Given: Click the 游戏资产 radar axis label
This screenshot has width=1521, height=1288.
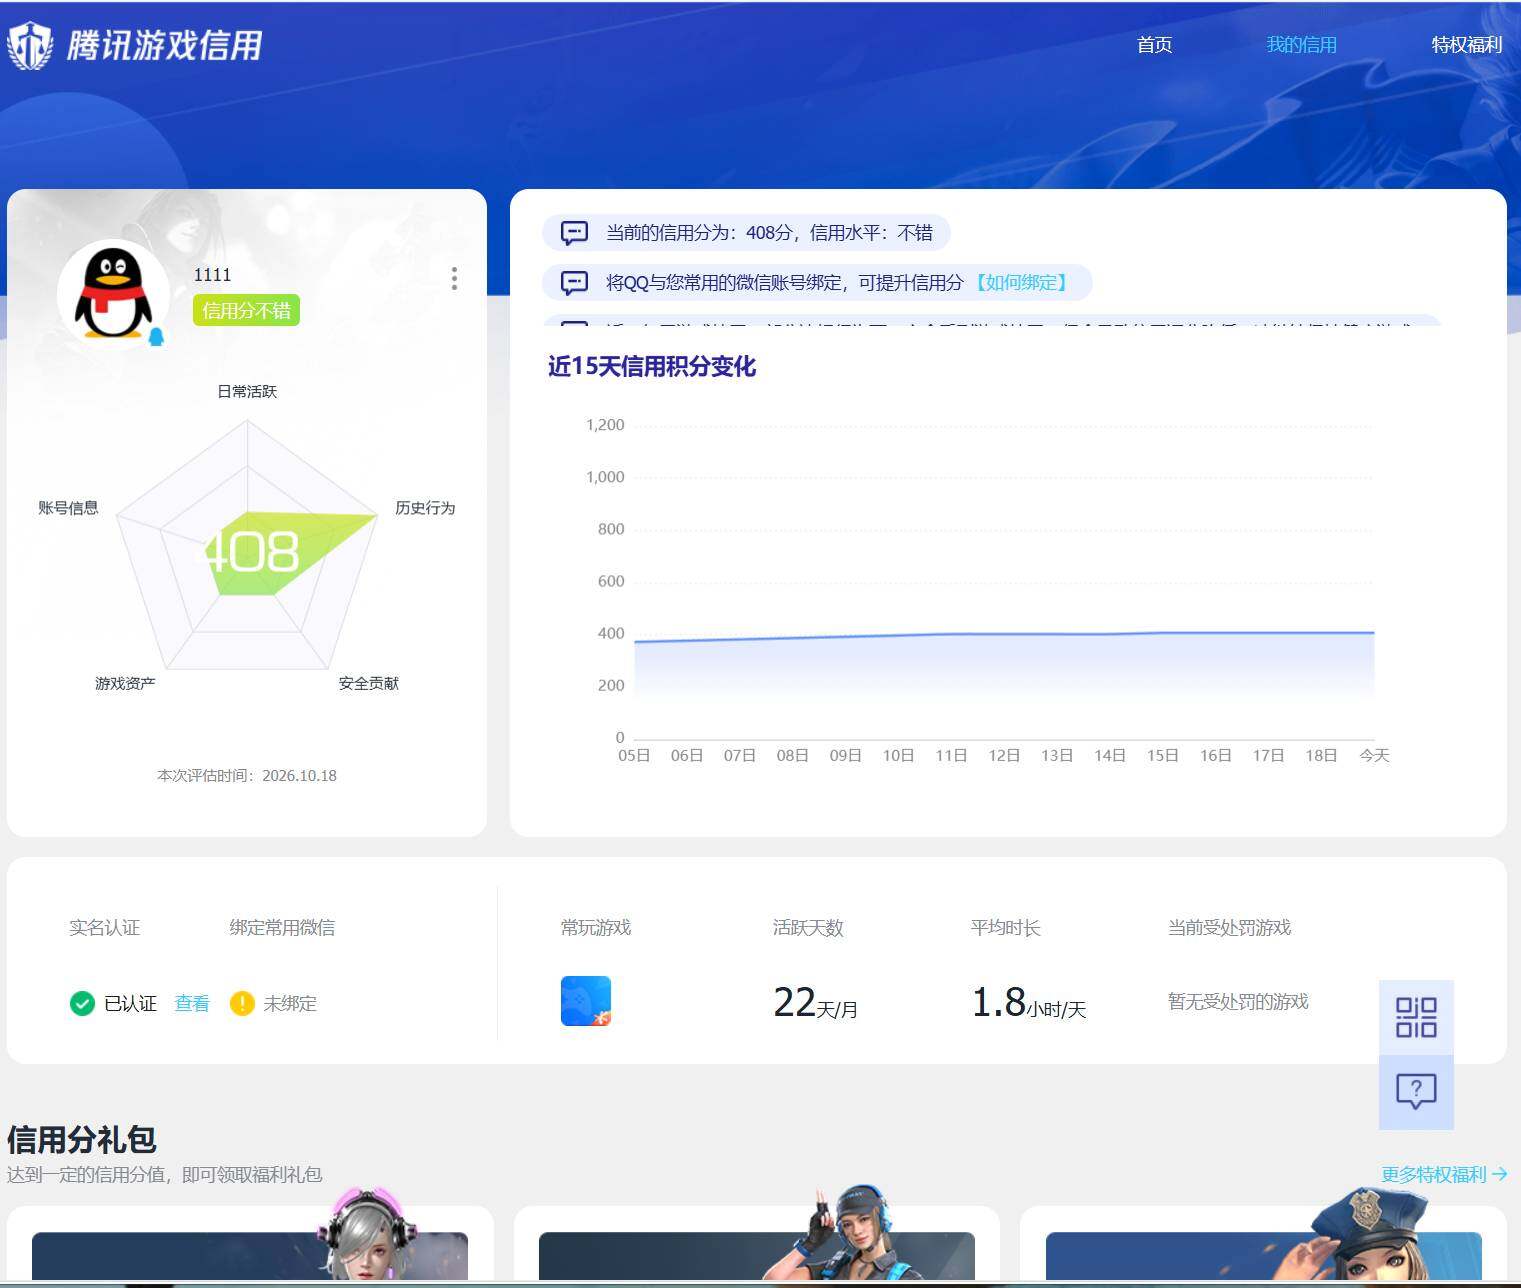Looking at the screenshot, I should click(125, 683).
